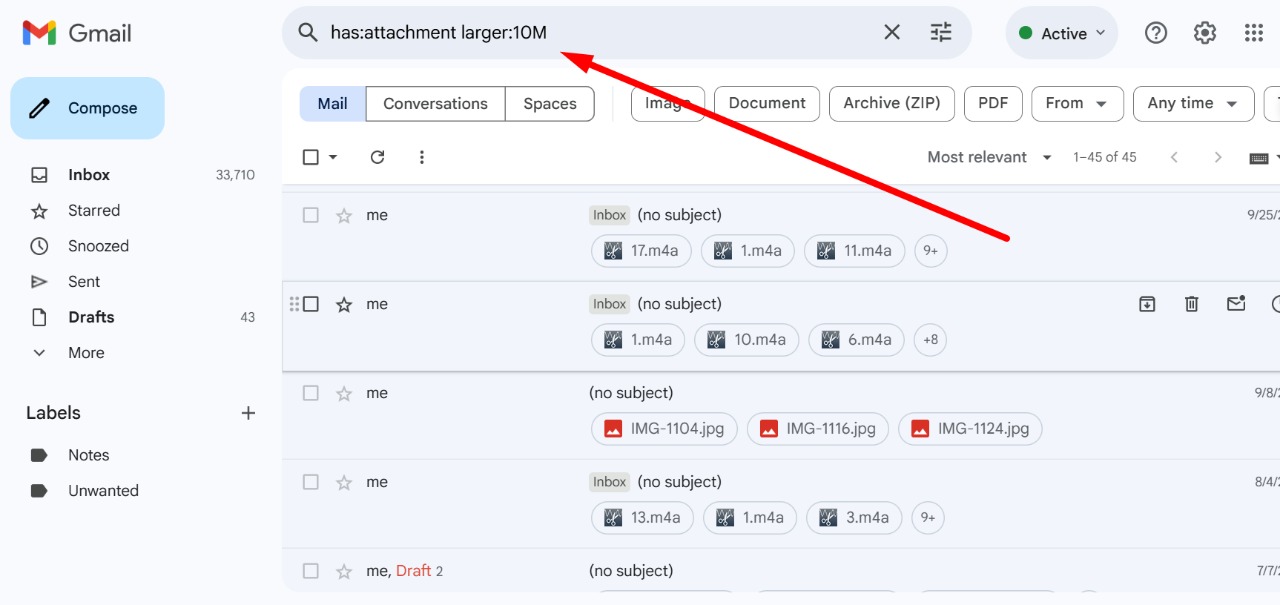Screen dimensions: 1280x605
Task: Open the IMG-1124.jpg attachment
Action: (970, 429)
